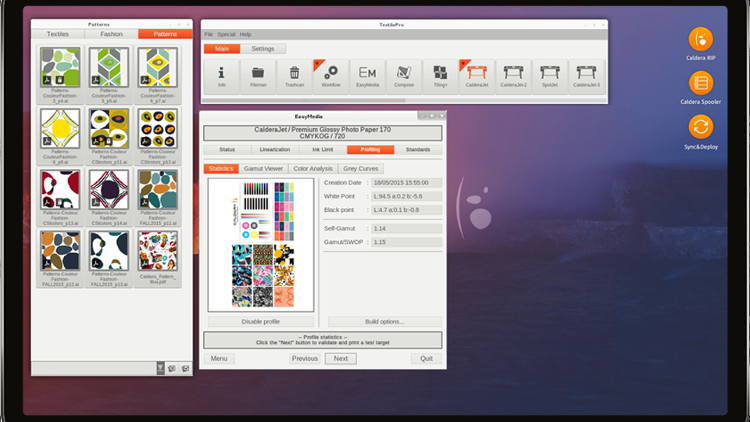Open the Info module in TextilePro toolbar
Viewport: 750px width, 422px height.
(221, 75)
